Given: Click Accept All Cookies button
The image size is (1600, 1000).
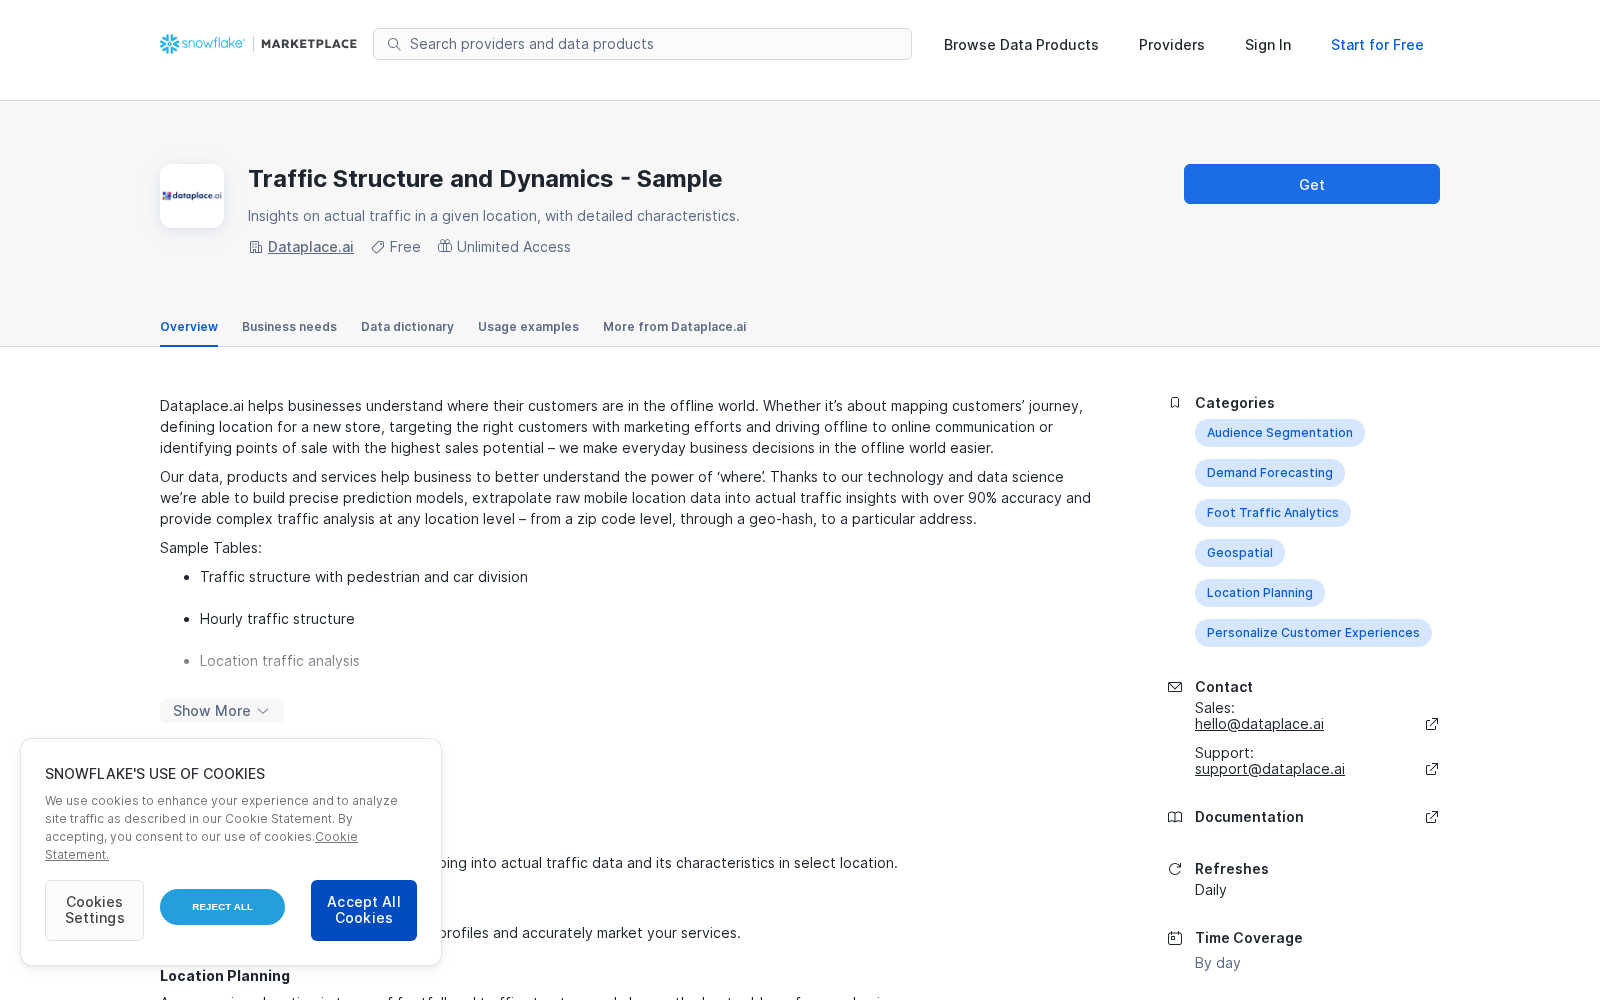Looking at the screenshot, I should [x=364, y=910].
